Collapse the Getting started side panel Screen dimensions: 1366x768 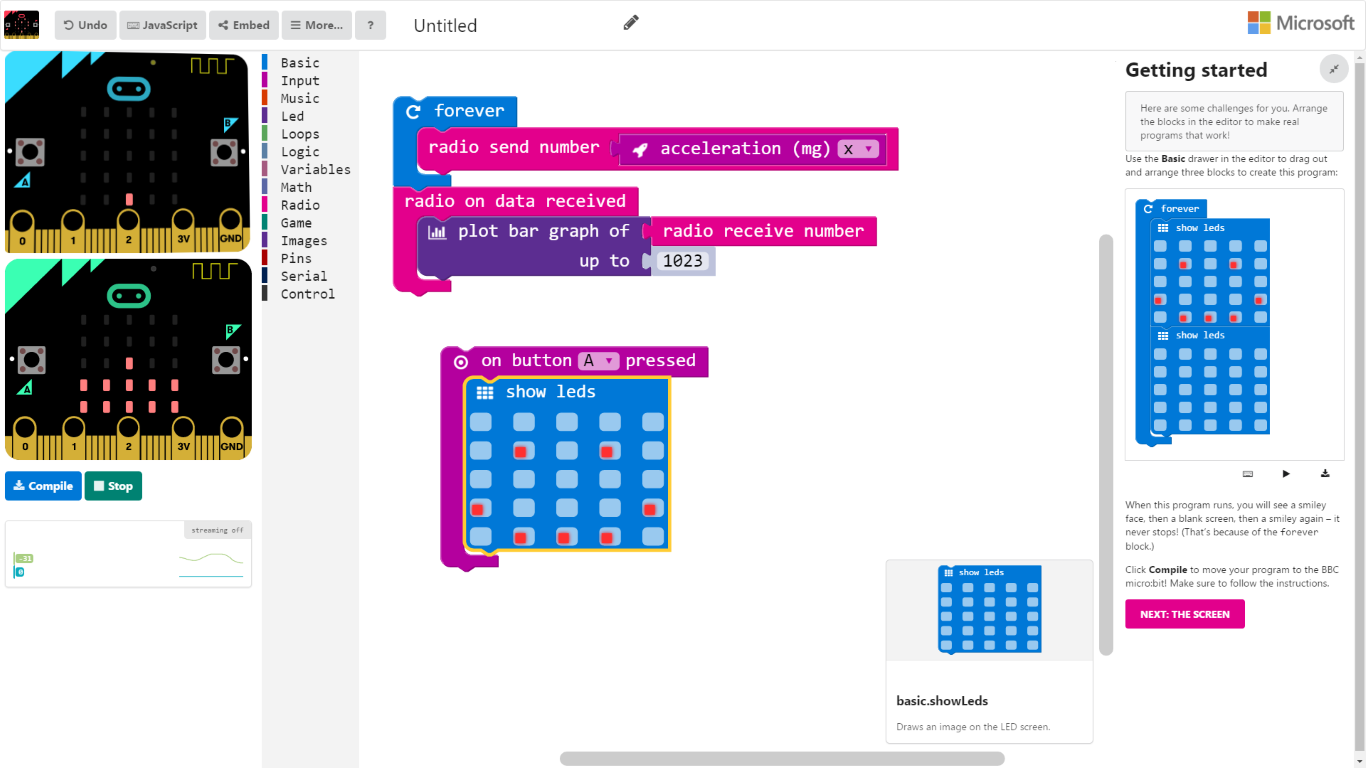(x=1334, y=69)
